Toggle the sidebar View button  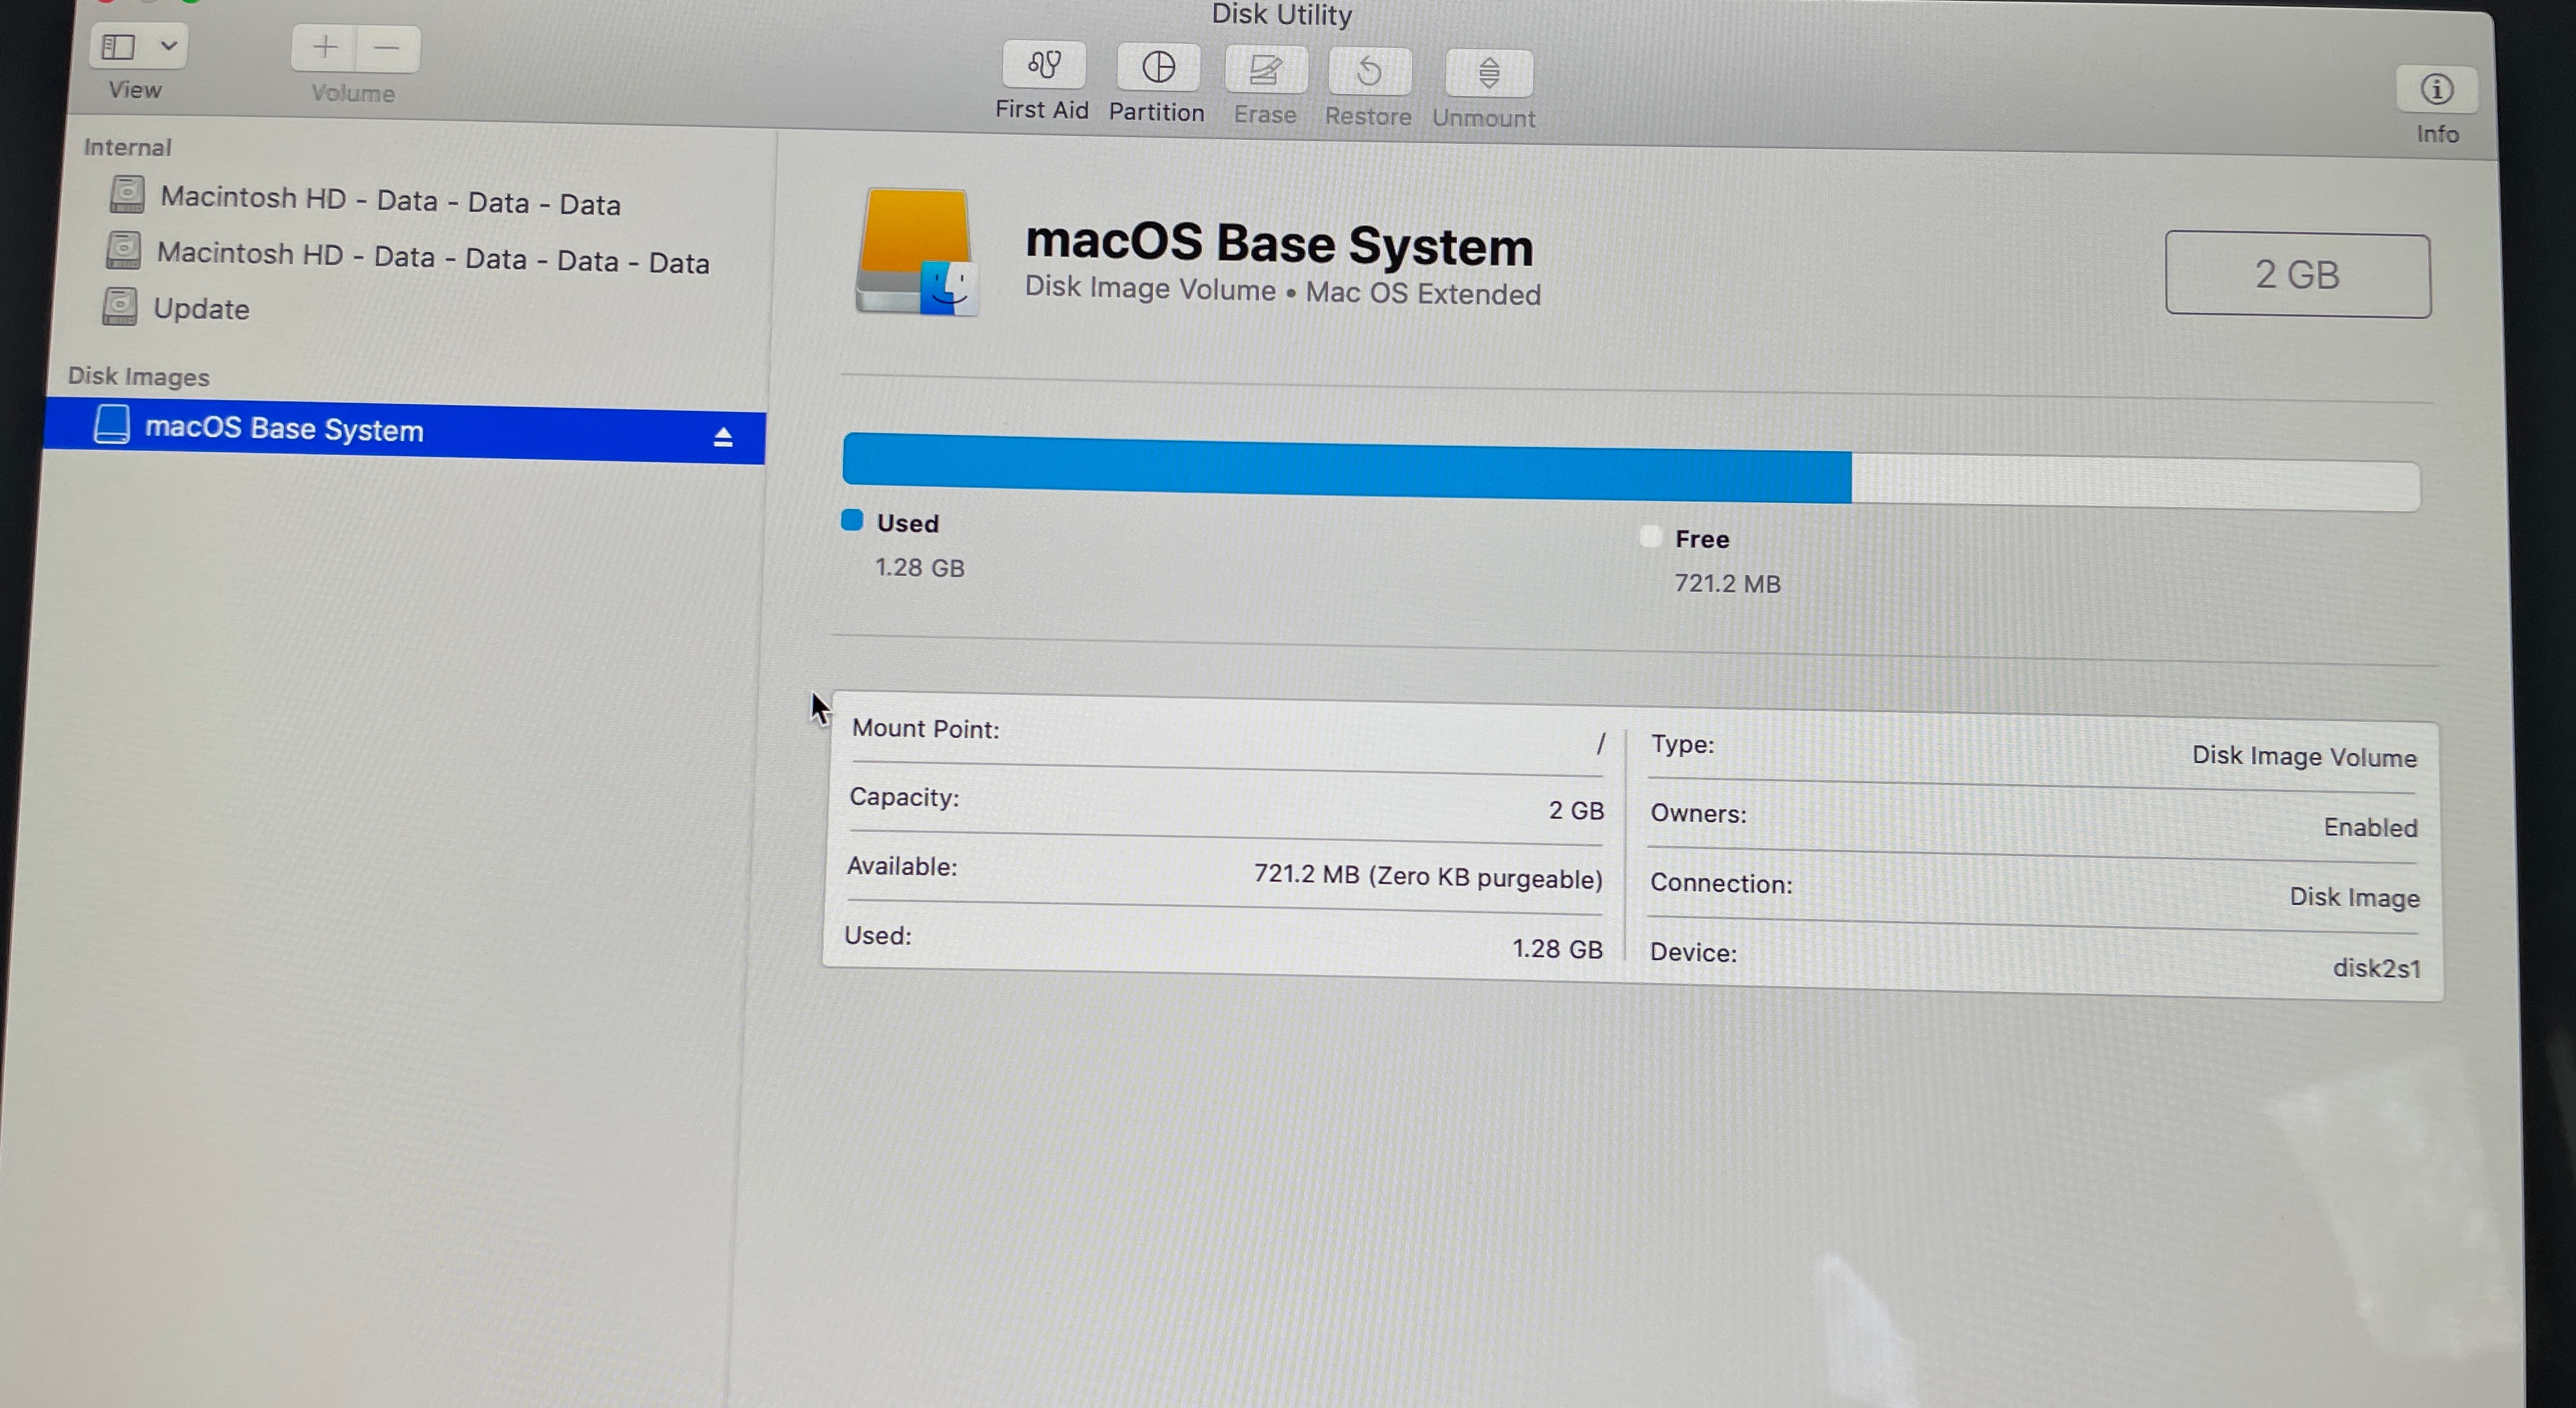119,46
